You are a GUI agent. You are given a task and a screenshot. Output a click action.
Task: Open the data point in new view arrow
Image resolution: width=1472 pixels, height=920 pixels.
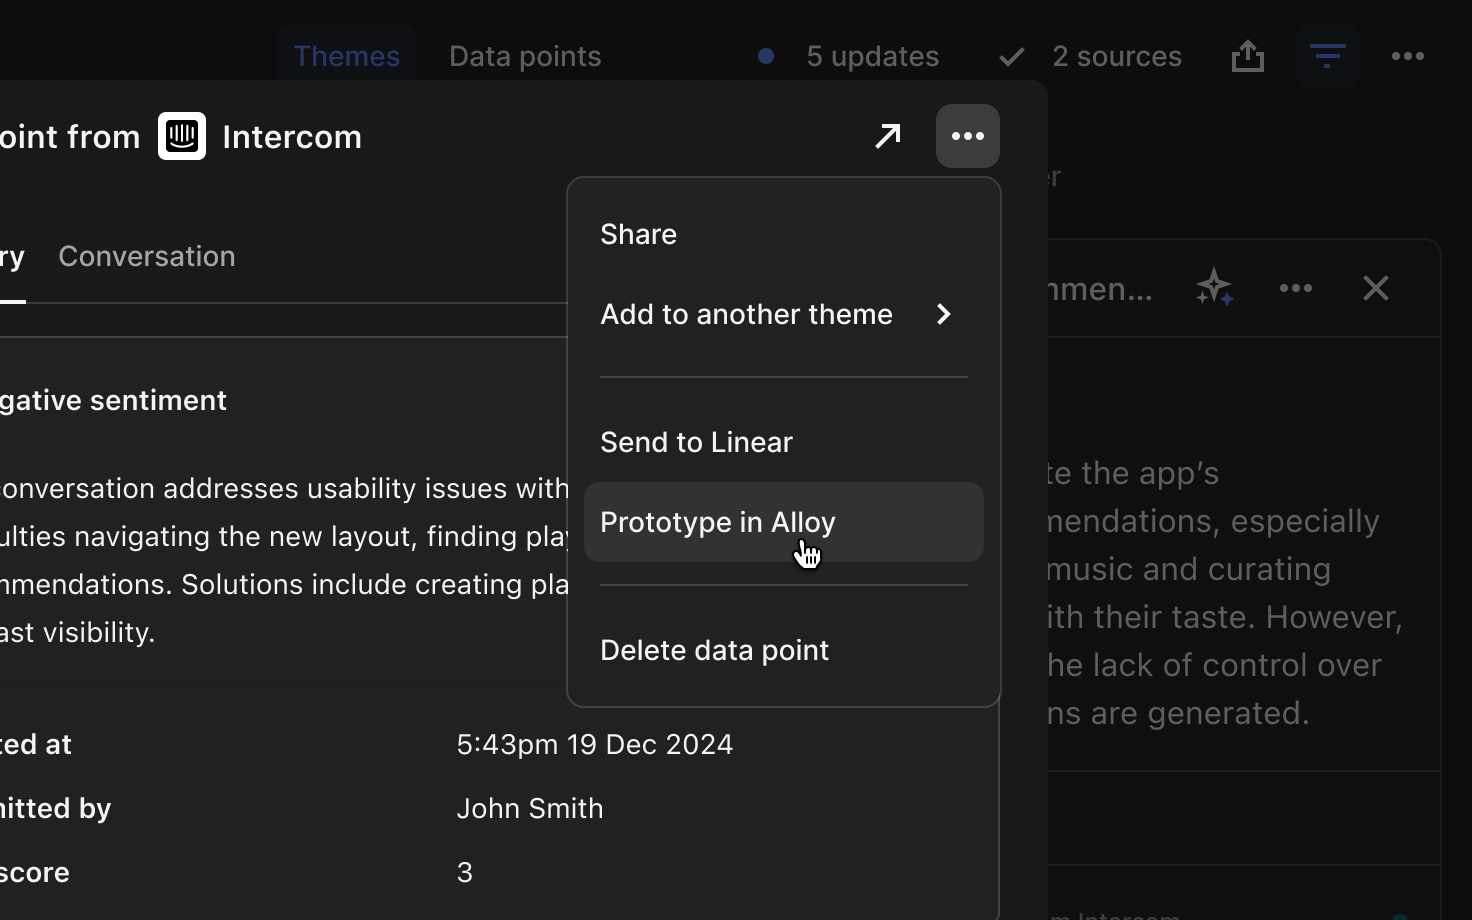[888, 136]
